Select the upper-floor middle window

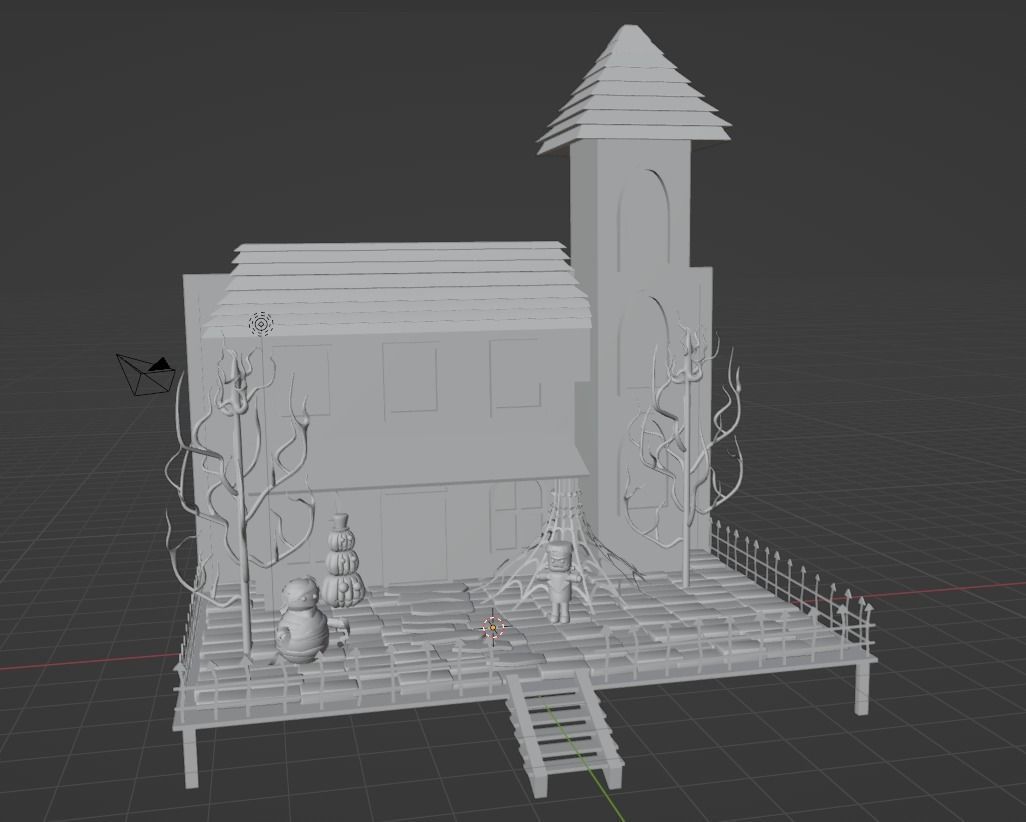click(410, 378)
